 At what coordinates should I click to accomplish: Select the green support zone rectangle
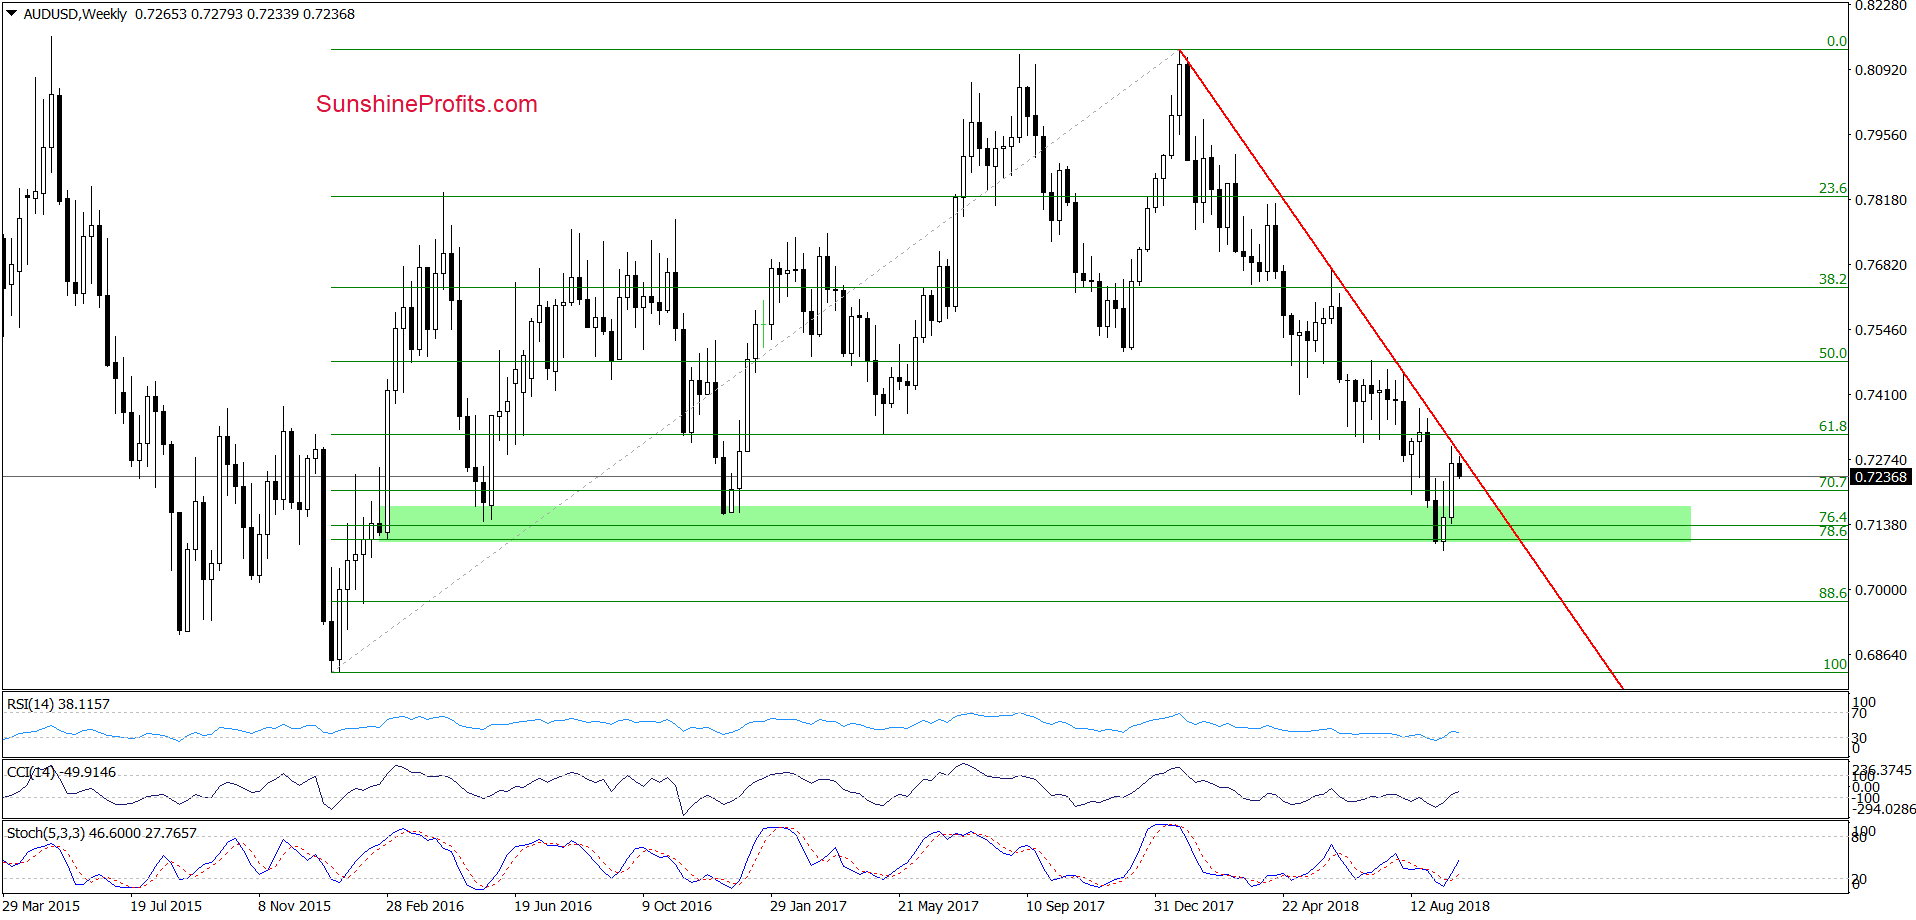1035,523
